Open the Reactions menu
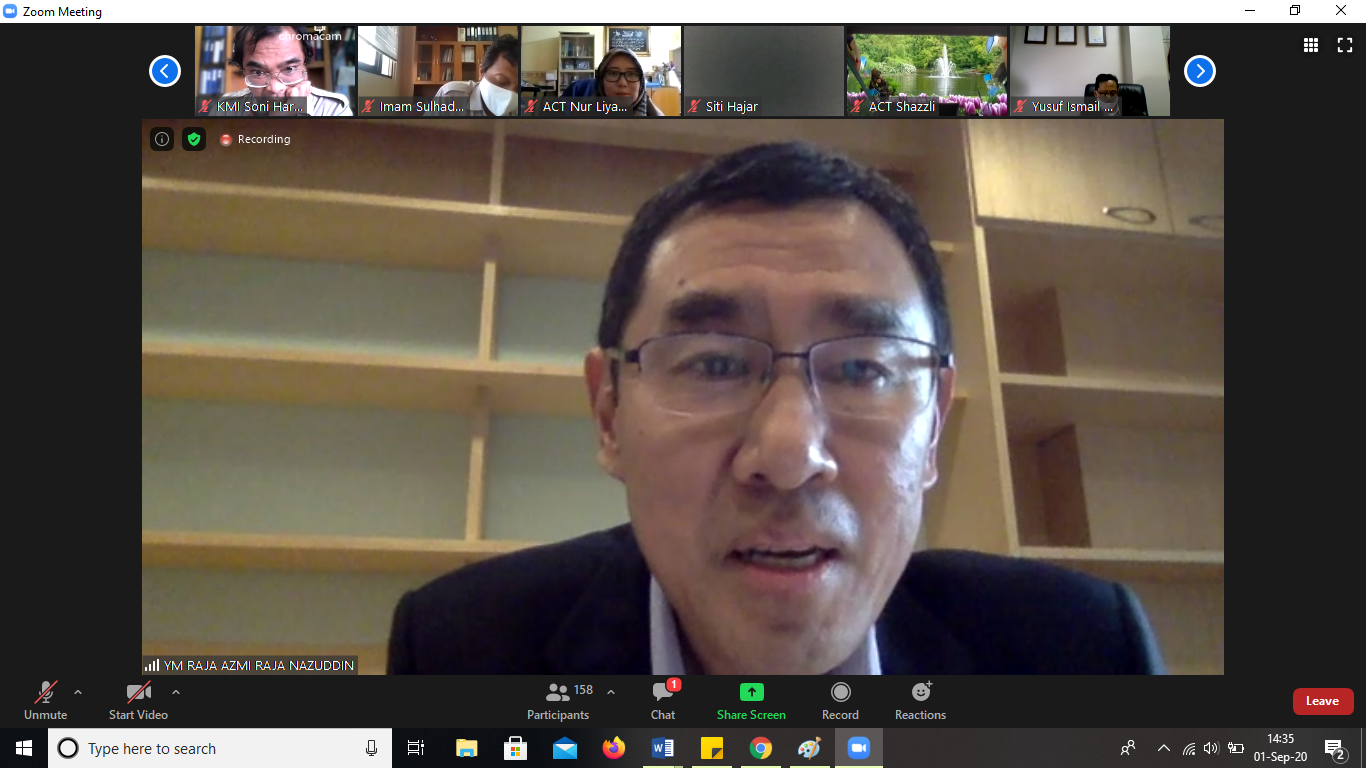The width and height of the screenshot is (1366, 768). pyautogui.click(x=920, y=700)
